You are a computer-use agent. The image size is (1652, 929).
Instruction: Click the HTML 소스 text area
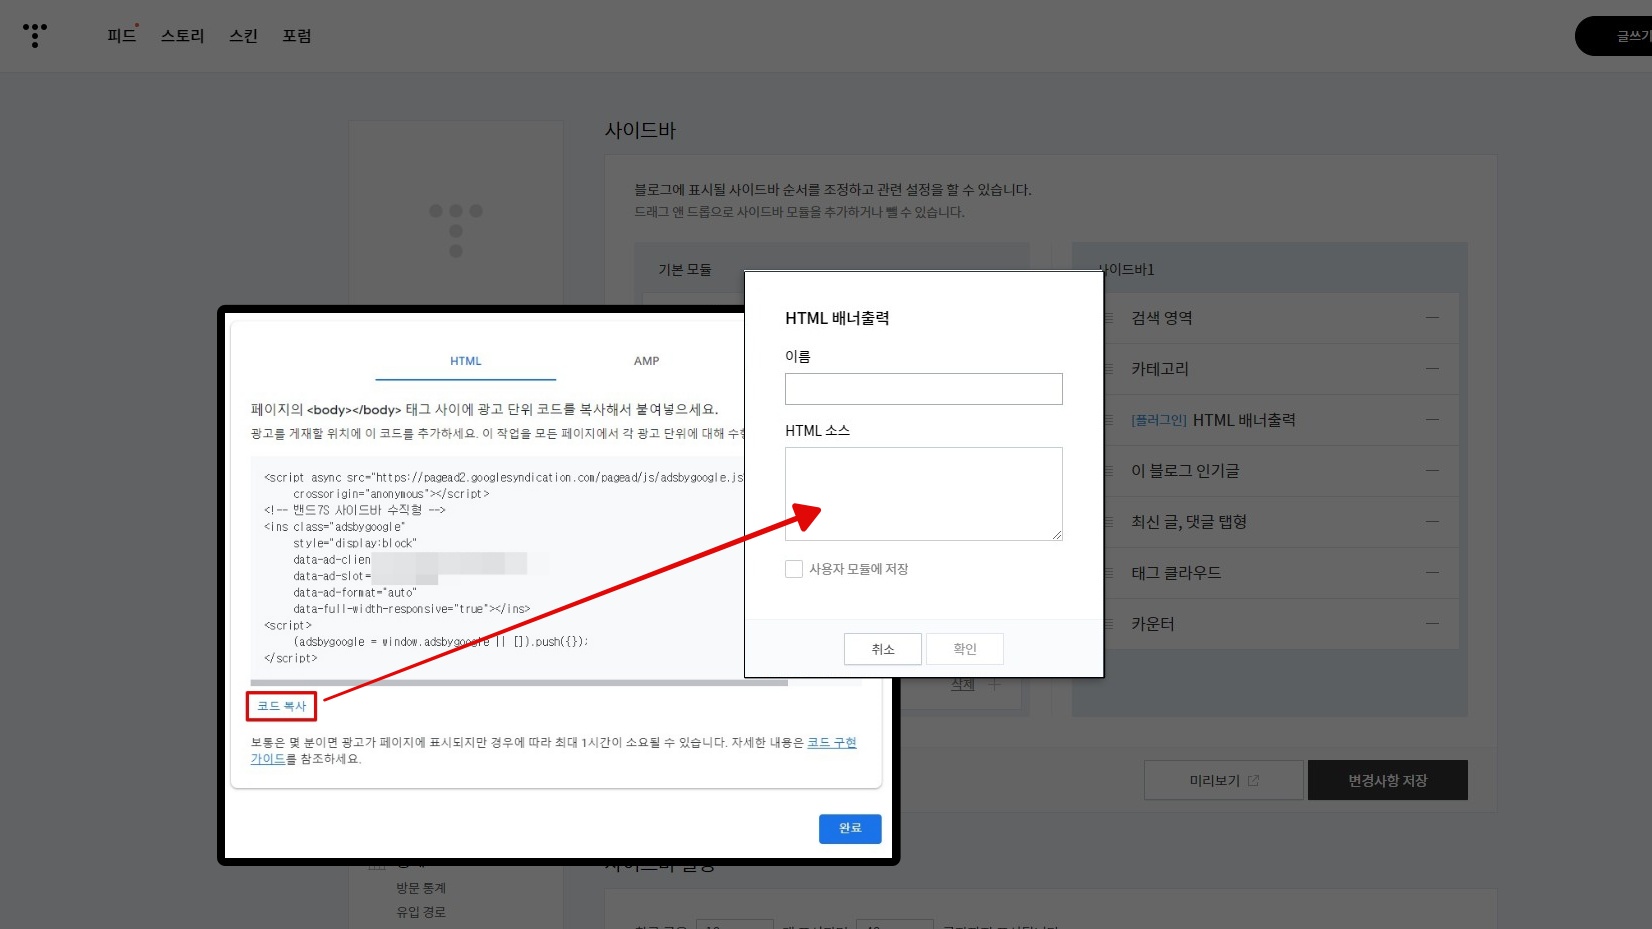coord(924,494)
